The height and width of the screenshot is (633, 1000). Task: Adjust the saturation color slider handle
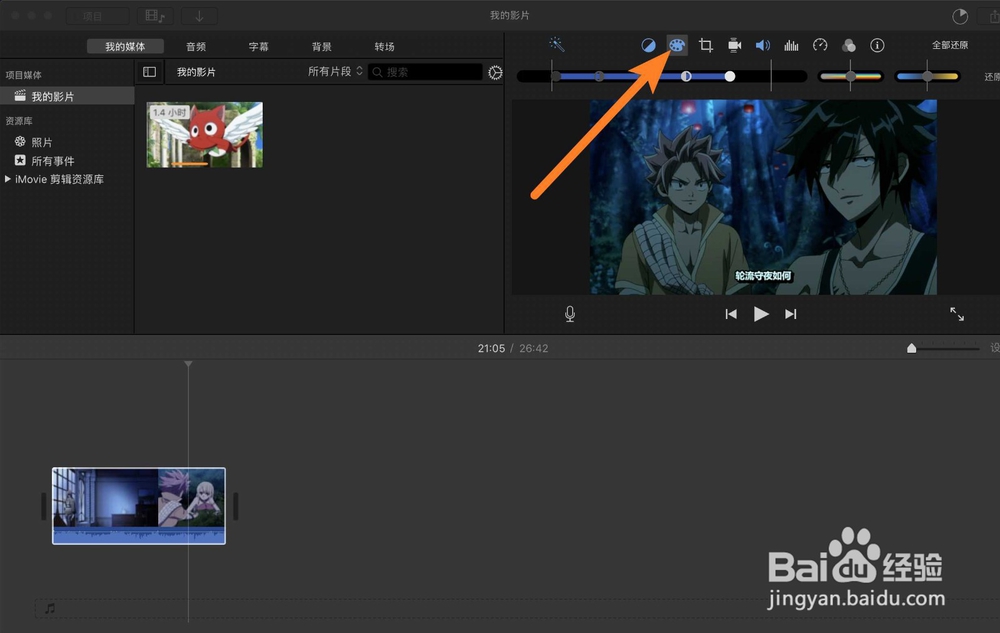[x=851, y=76]
